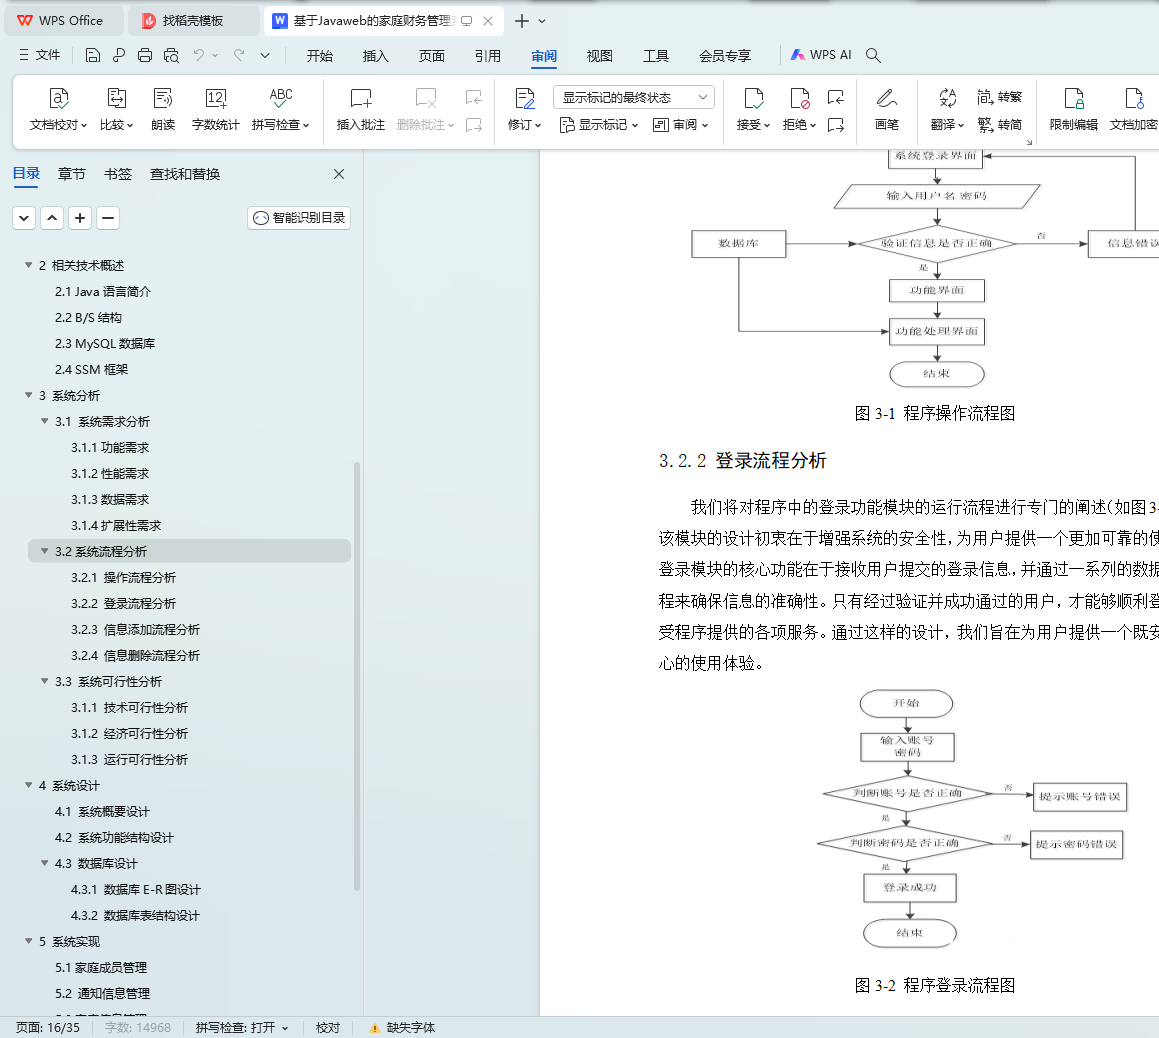
Task: Jump to 2.3 MySQL 数据库 heading
Action: [105, 343]
